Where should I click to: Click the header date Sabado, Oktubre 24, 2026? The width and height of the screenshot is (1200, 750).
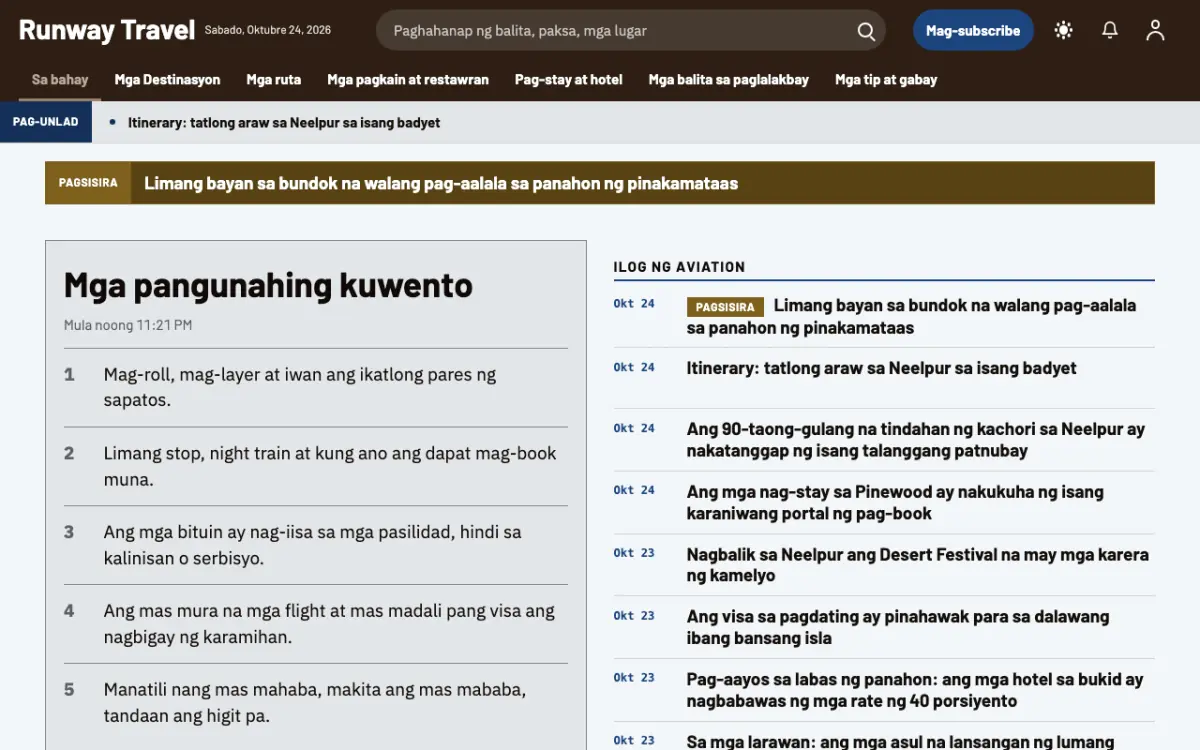tap(268, 30)
